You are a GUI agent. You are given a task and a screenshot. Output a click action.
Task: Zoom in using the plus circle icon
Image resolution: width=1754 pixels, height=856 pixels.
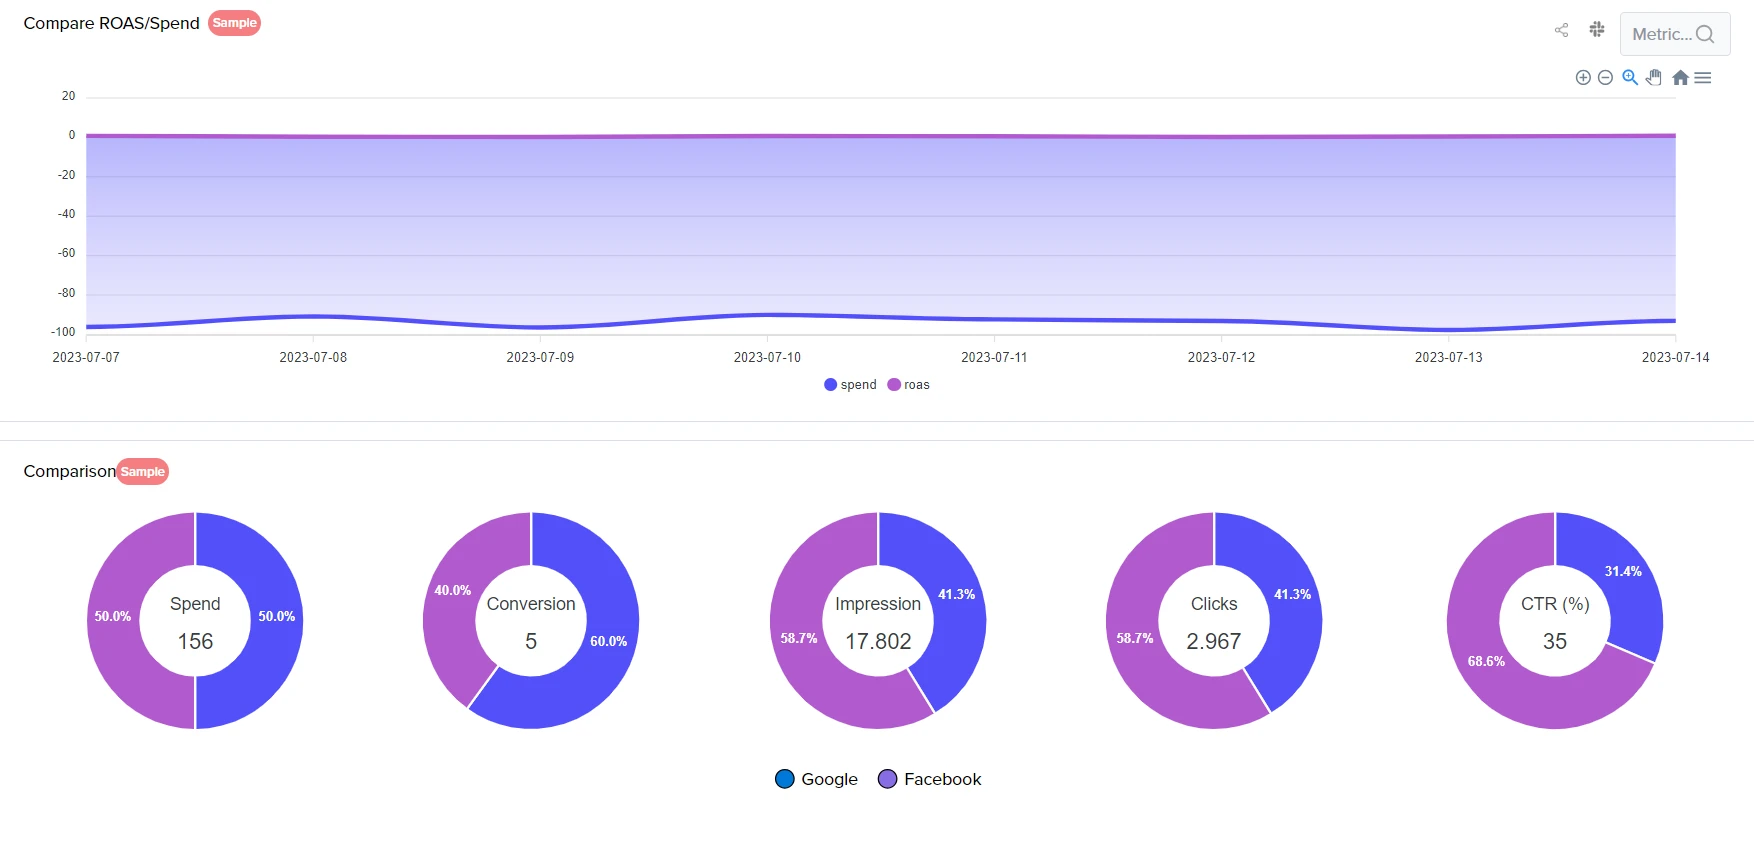pos(1583,78)
